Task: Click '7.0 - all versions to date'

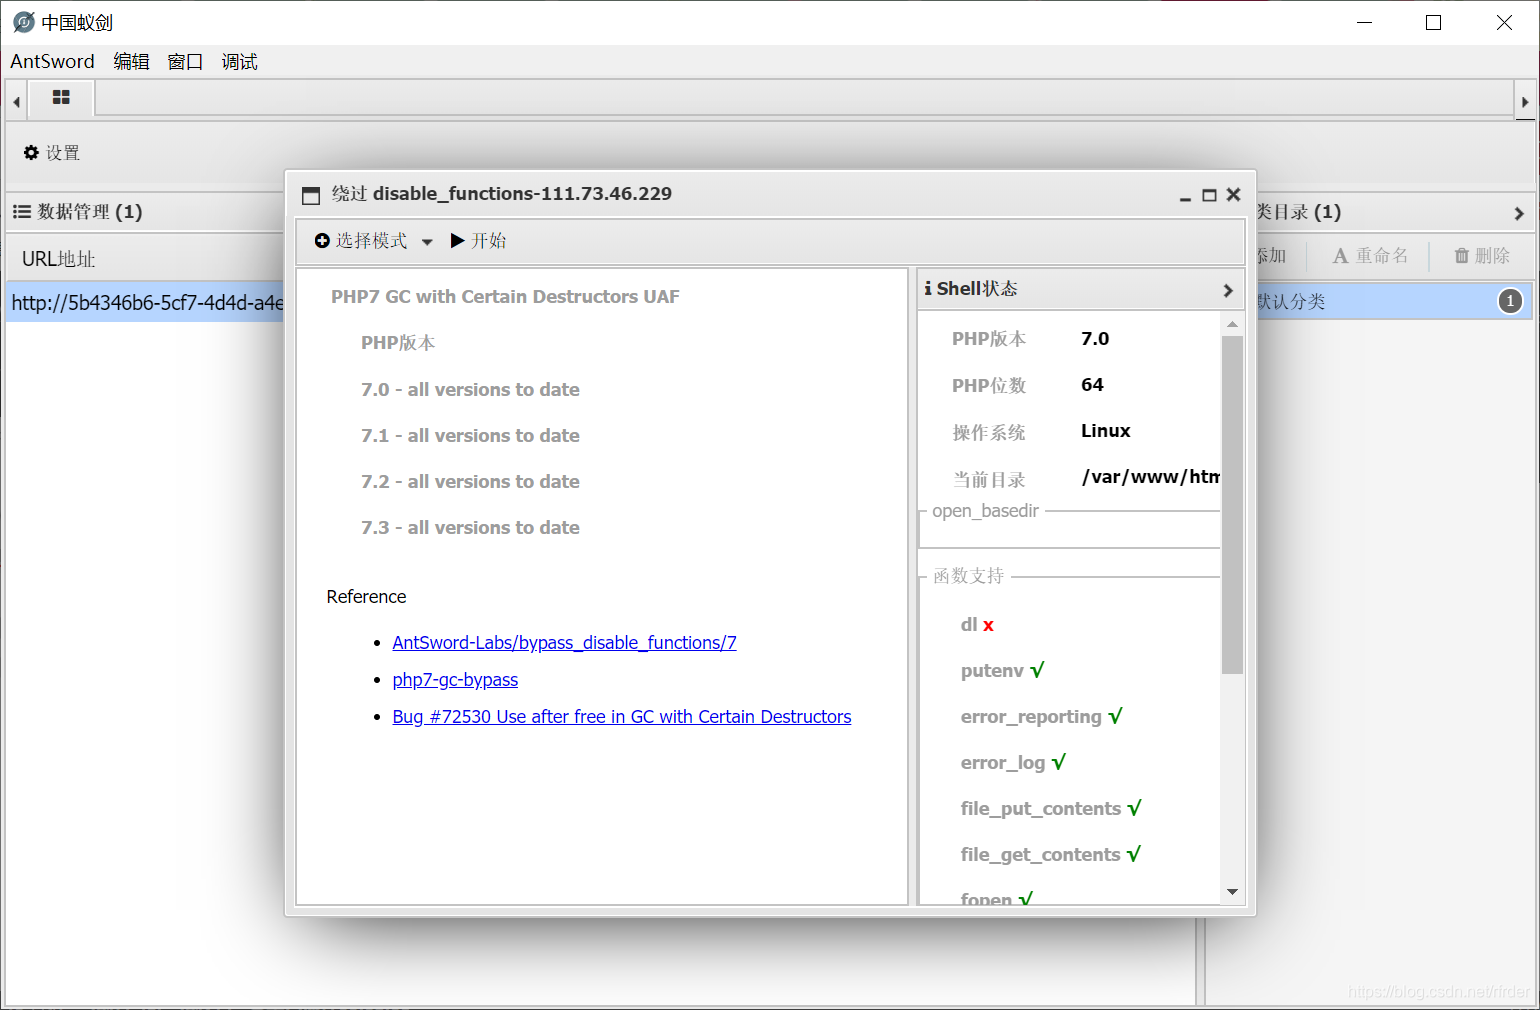Action: (x=470, y=390)
